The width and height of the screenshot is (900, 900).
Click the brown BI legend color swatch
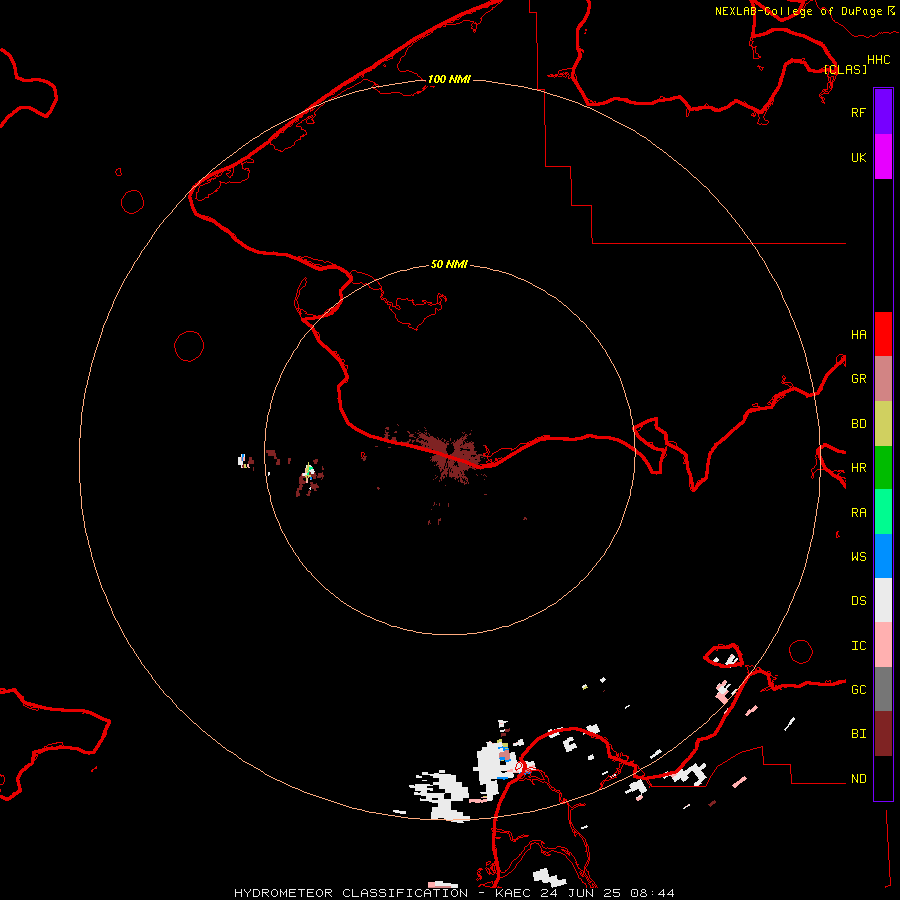[883, 734]
